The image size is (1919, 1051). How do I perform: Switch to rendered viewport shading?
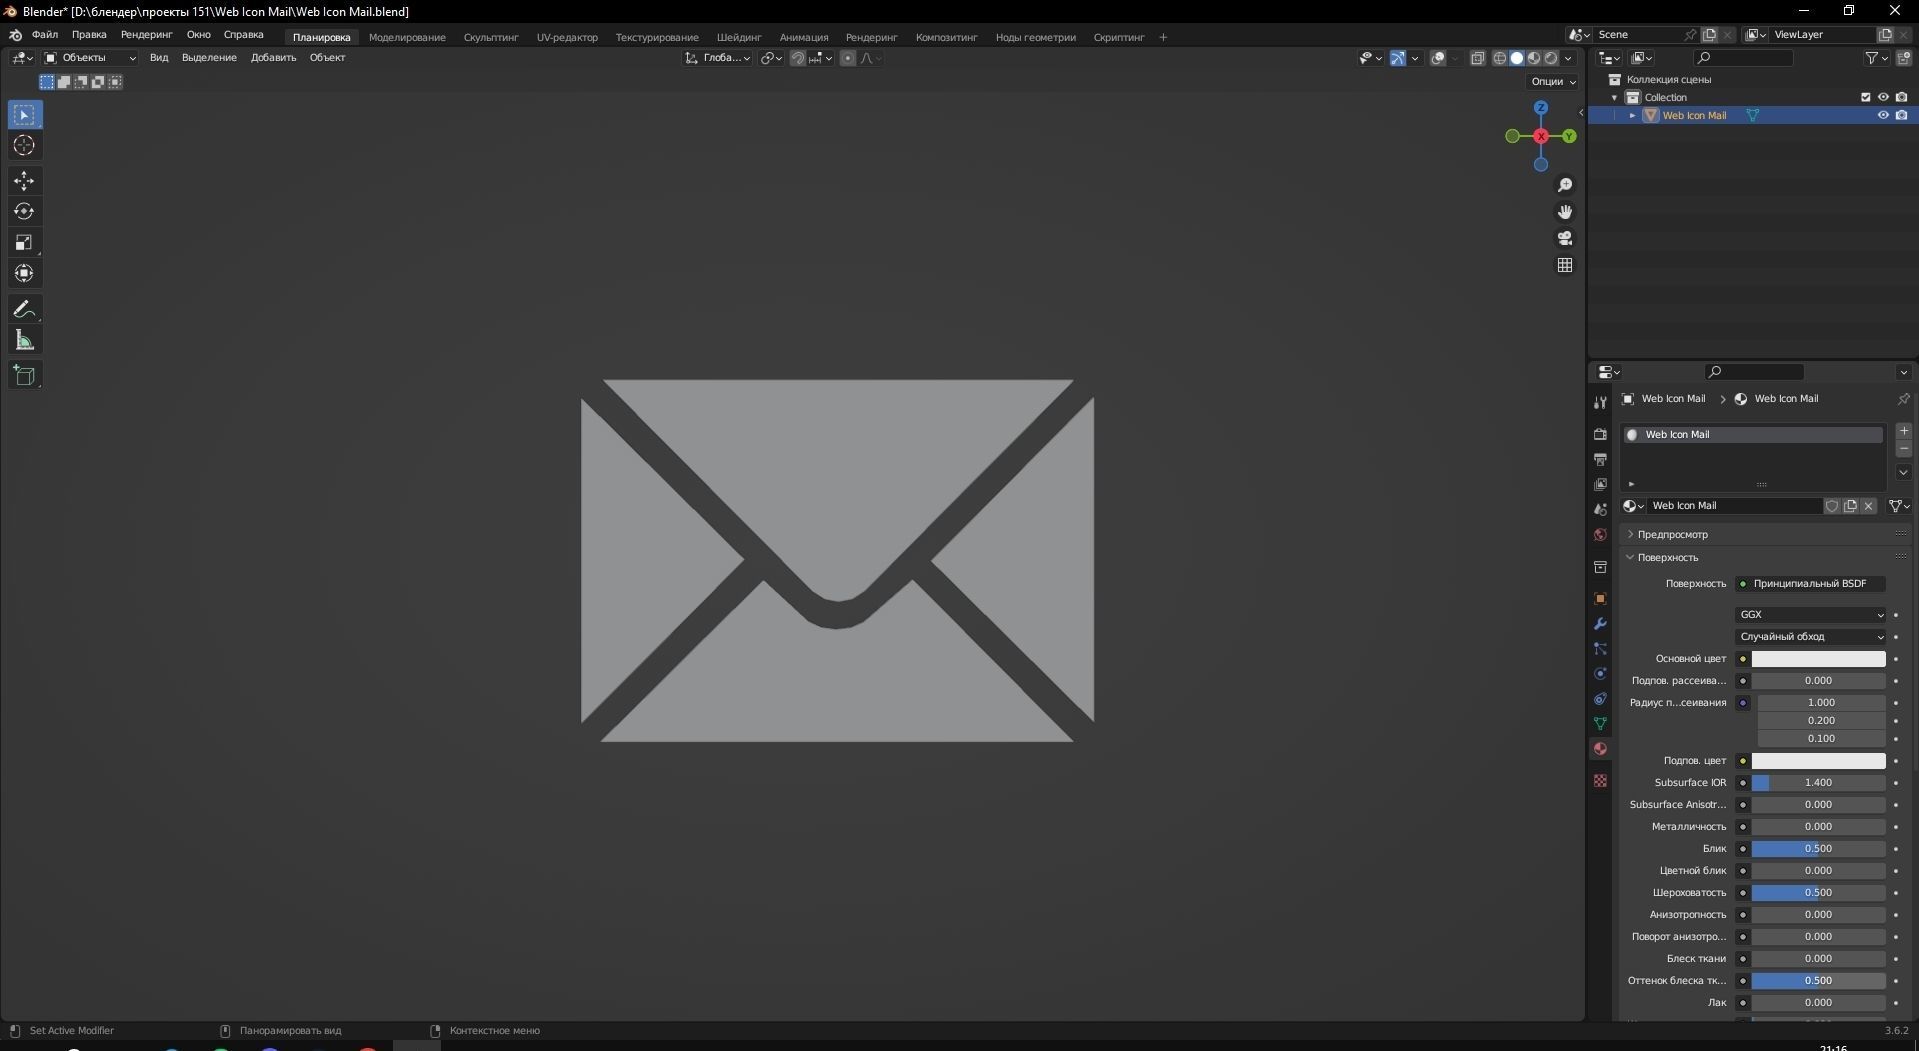pos(1551,58)
